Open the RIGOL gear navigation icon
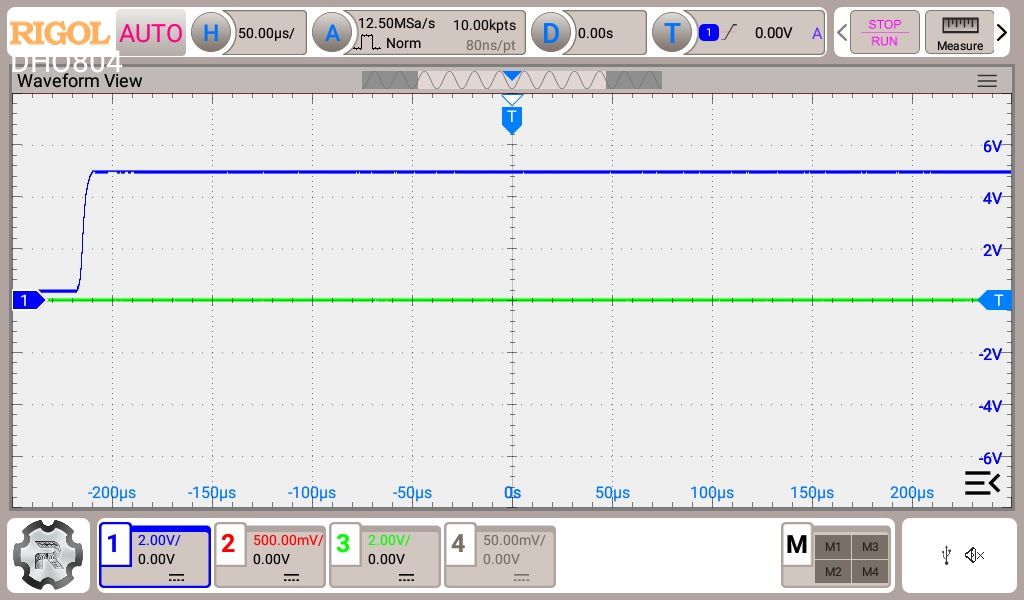The width and height of the screenshot is (1024, 600). (x=48, y=555)
